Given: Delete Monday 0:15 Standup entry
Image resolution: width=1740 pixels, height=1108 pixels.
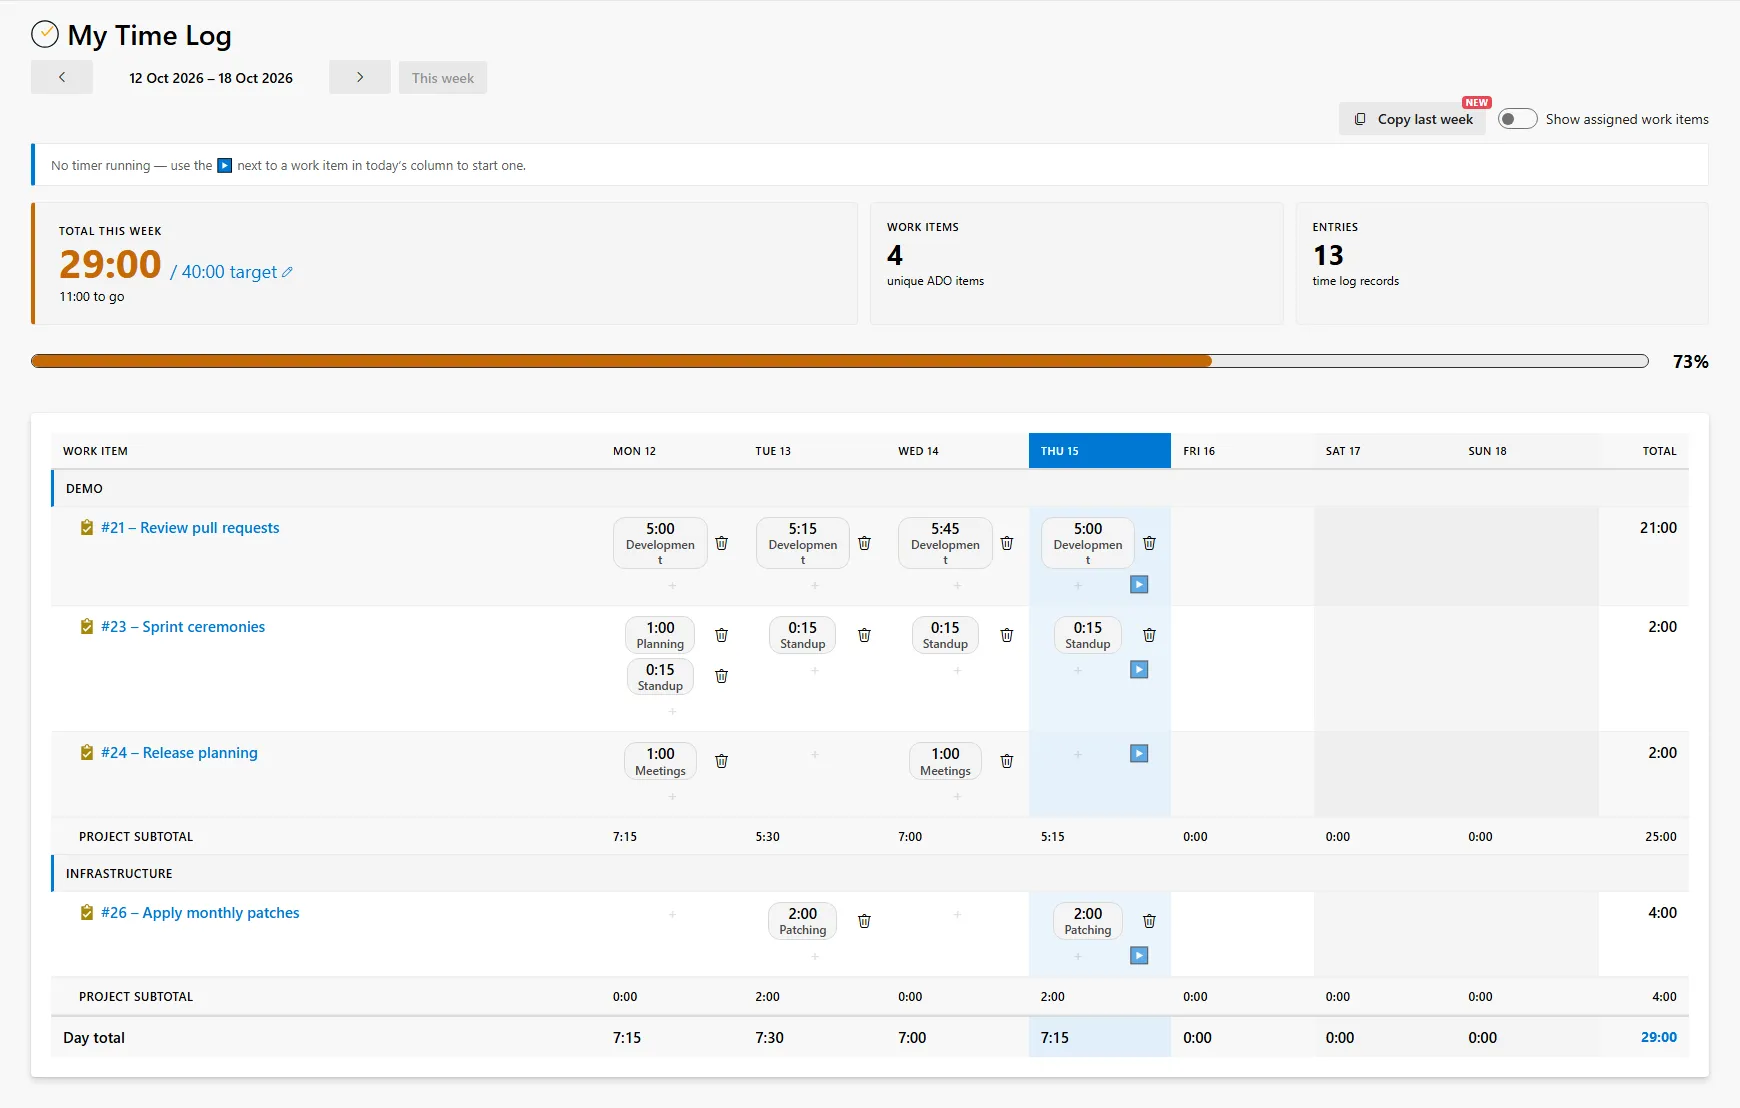Looking at the screenshot, I should coord(721,677).
